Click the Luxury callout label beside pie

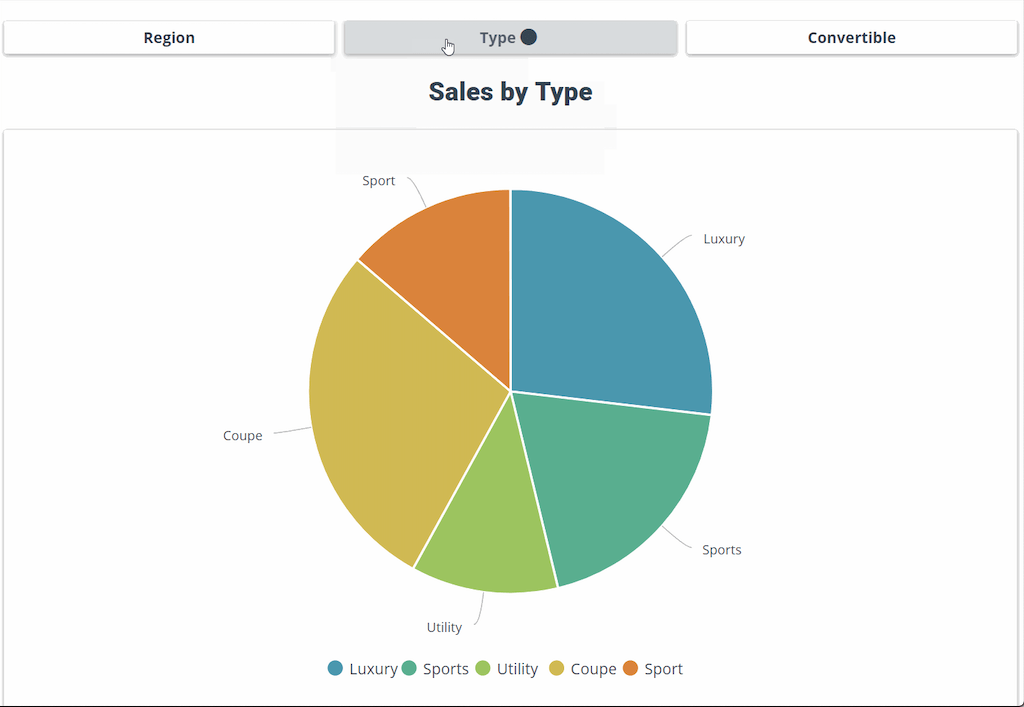724,239
